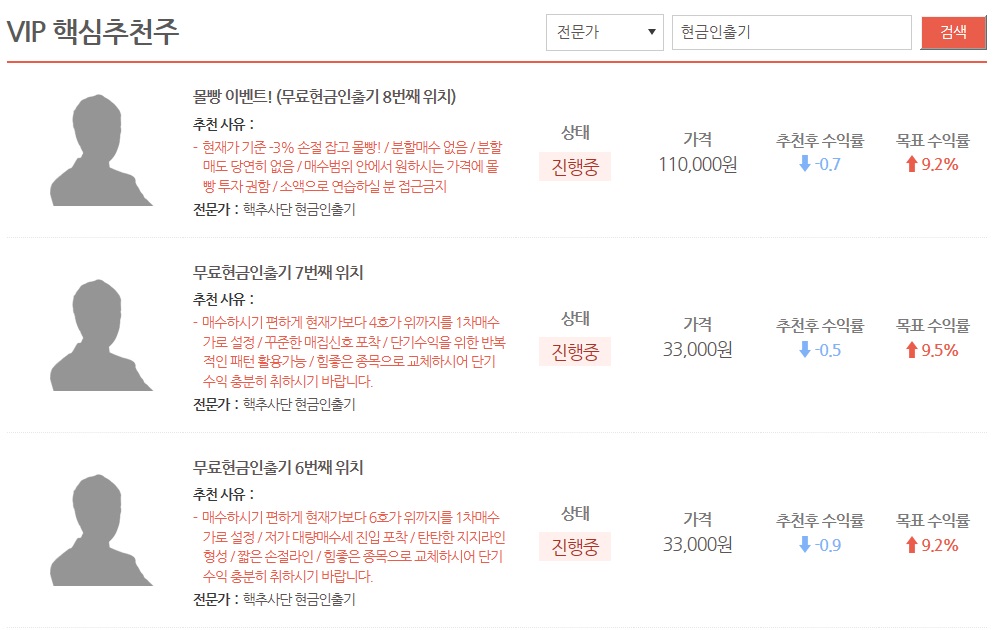
Task: Click the red 검색 button
Action: coord(953,32)
